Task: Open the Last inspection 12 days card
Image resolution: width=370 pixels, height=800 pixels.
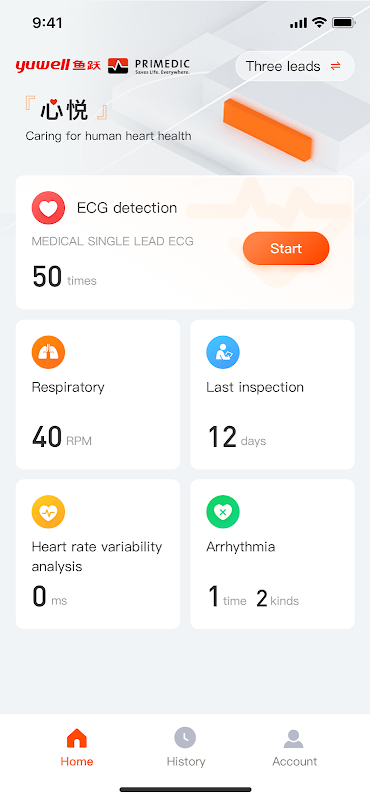Action: [x=273, y=394]
